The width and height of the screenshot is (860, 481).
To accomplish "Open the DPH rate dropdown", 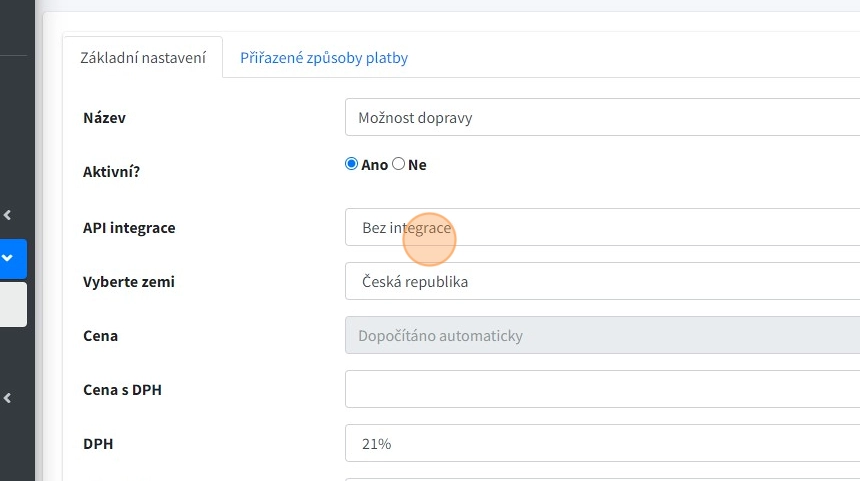I will [602, 444].
